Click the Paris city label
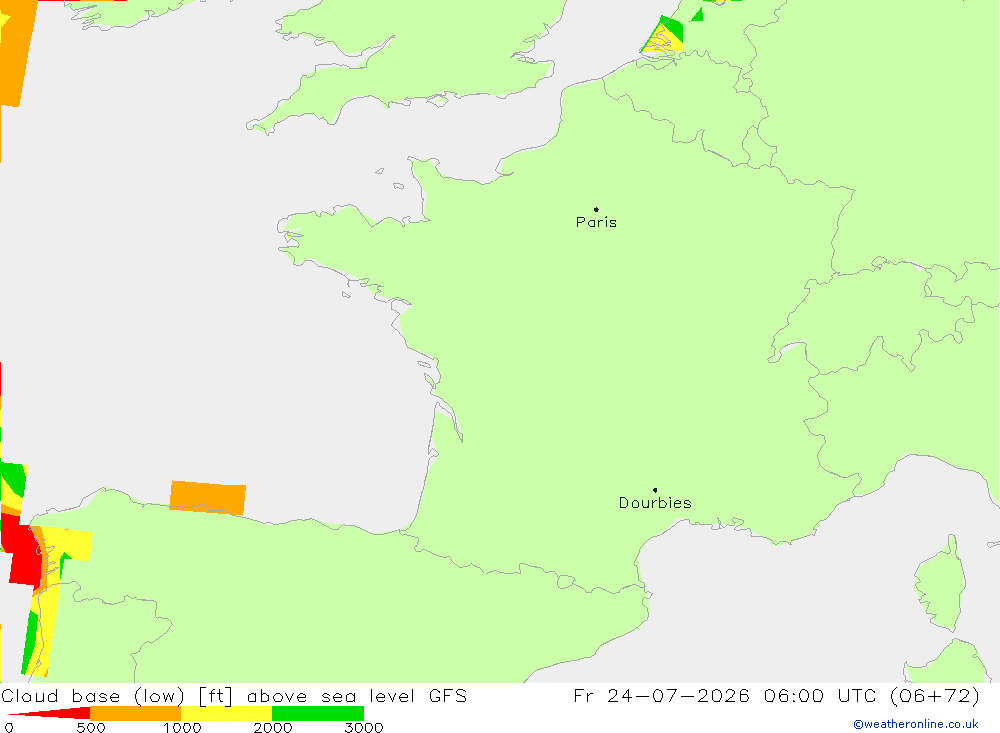The image size is (1000, 733). (596, 222)
